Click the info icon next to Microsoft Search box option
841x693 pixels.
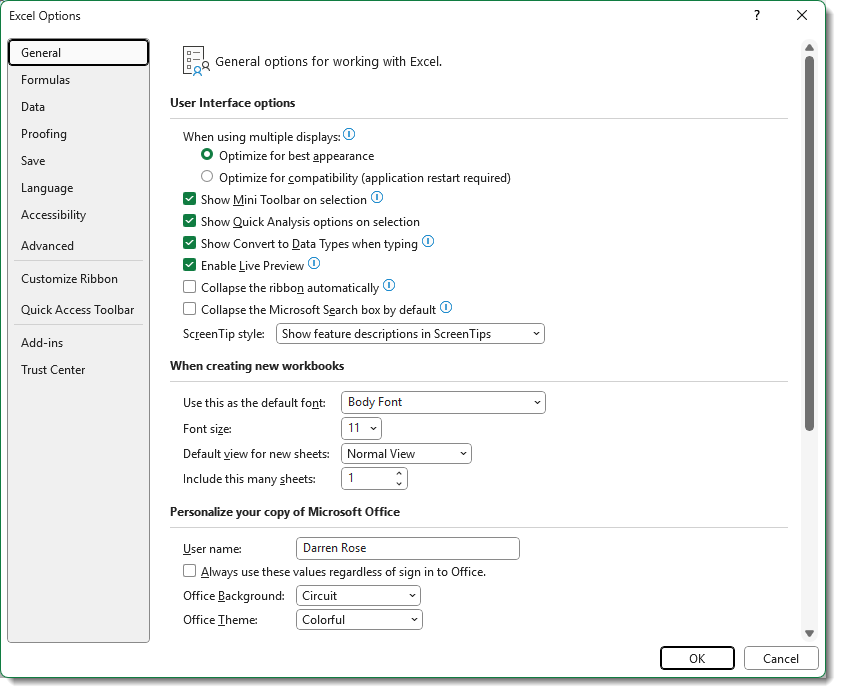coord(446,307)
